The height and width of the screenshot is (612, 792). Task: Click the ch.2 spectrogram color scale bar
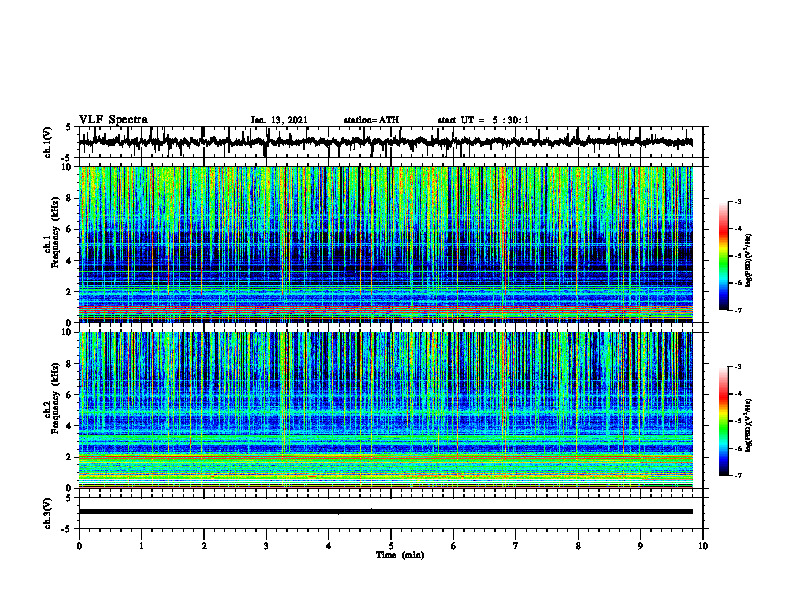click(x=724, y=421)
